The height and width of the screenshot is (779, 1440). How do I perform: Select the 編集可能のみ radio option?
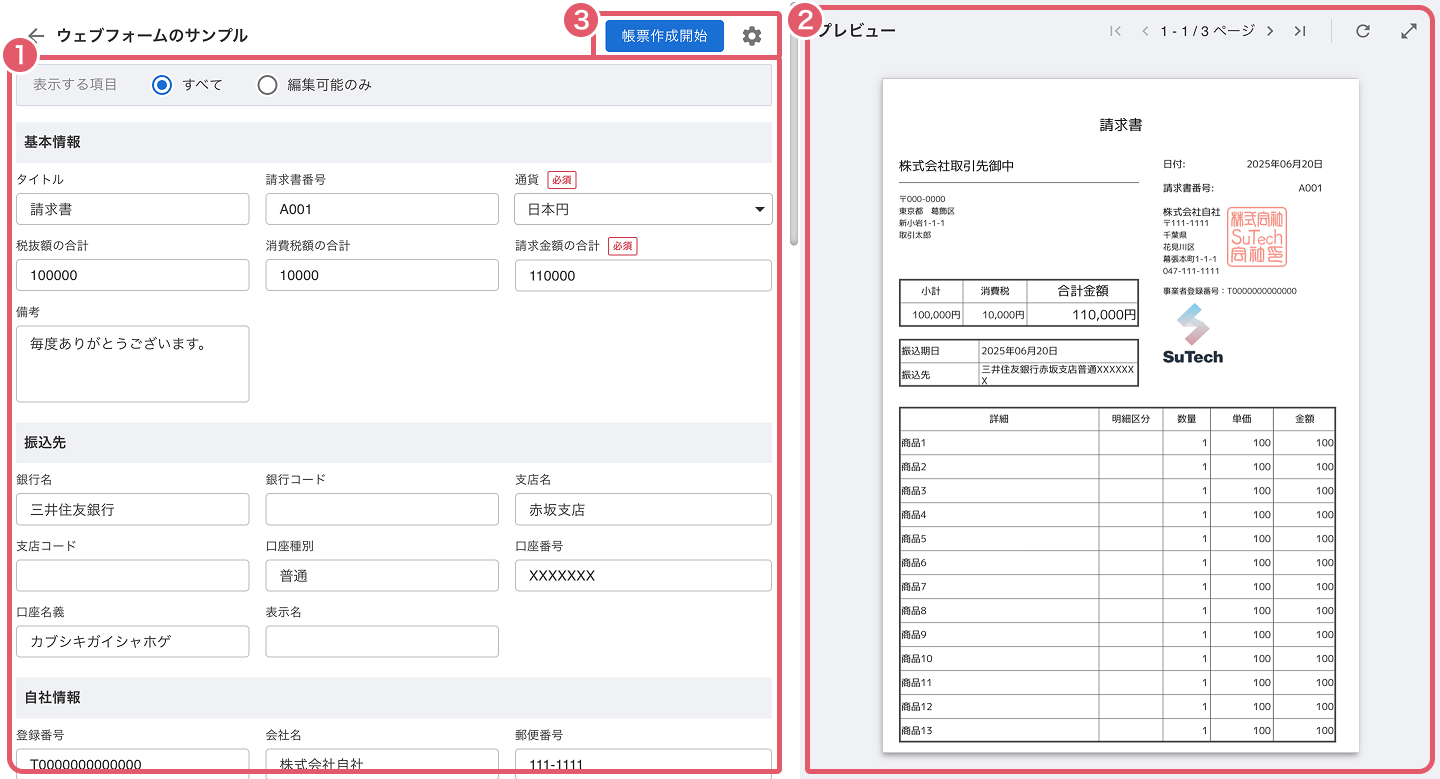click(x=267, y=85)
